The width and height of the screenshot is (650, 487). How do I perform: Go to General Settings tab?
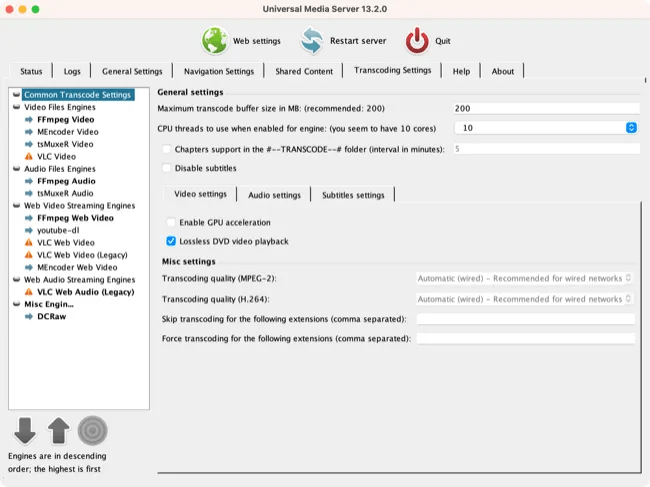[132, 71]
